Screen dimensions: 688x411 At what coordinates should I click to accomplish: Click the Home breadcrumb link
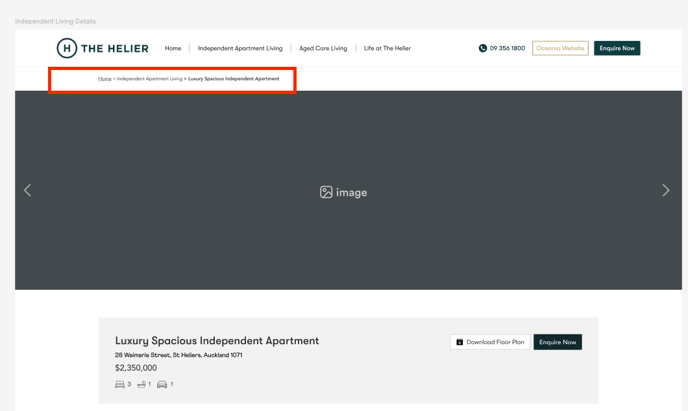coord(104,78)
